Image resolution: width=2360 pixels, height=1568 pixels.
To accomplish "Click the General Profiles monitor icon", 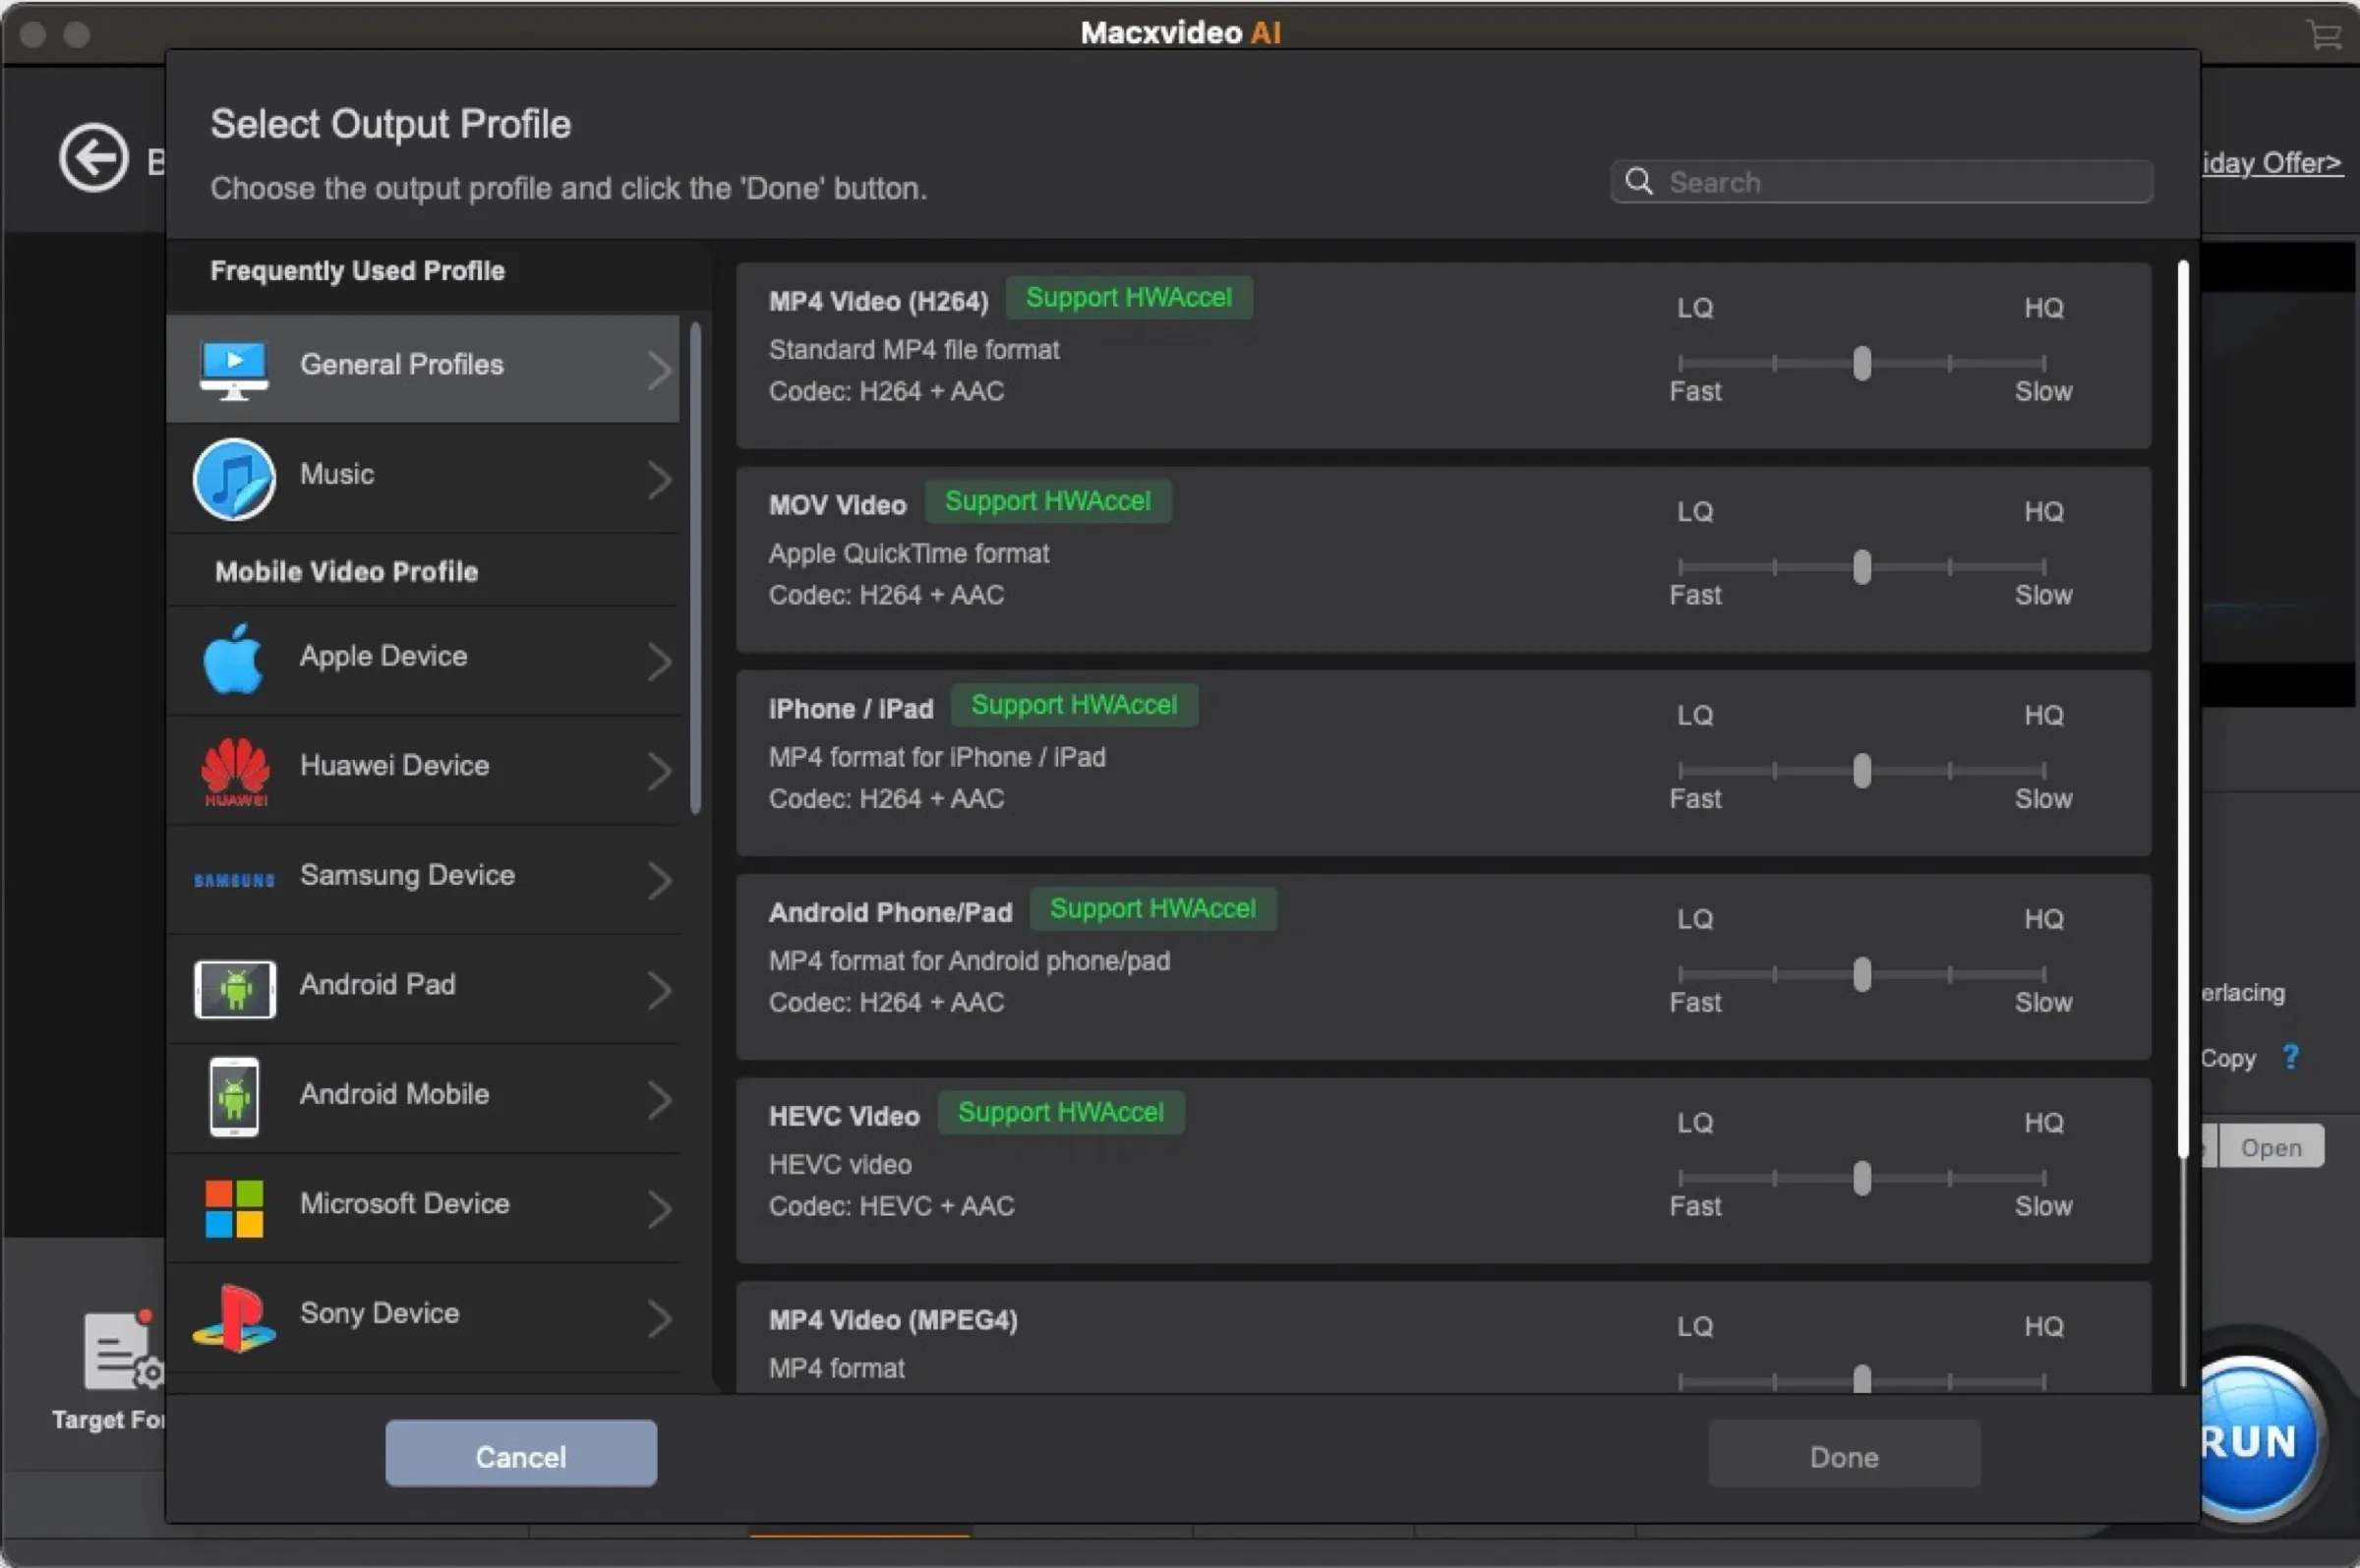I will pyautogui.click(x=233, y=369).
